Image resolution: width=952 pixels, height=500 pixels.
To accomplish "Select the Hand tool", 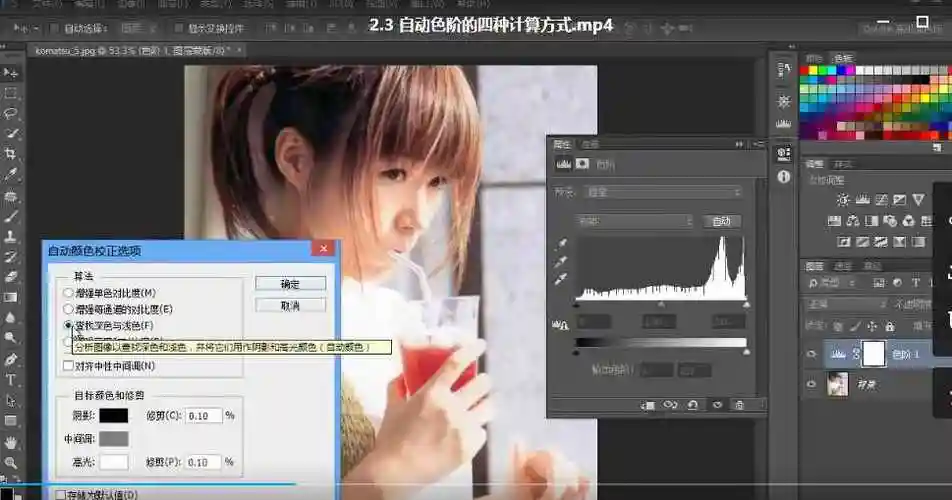I will pos(10,442).
